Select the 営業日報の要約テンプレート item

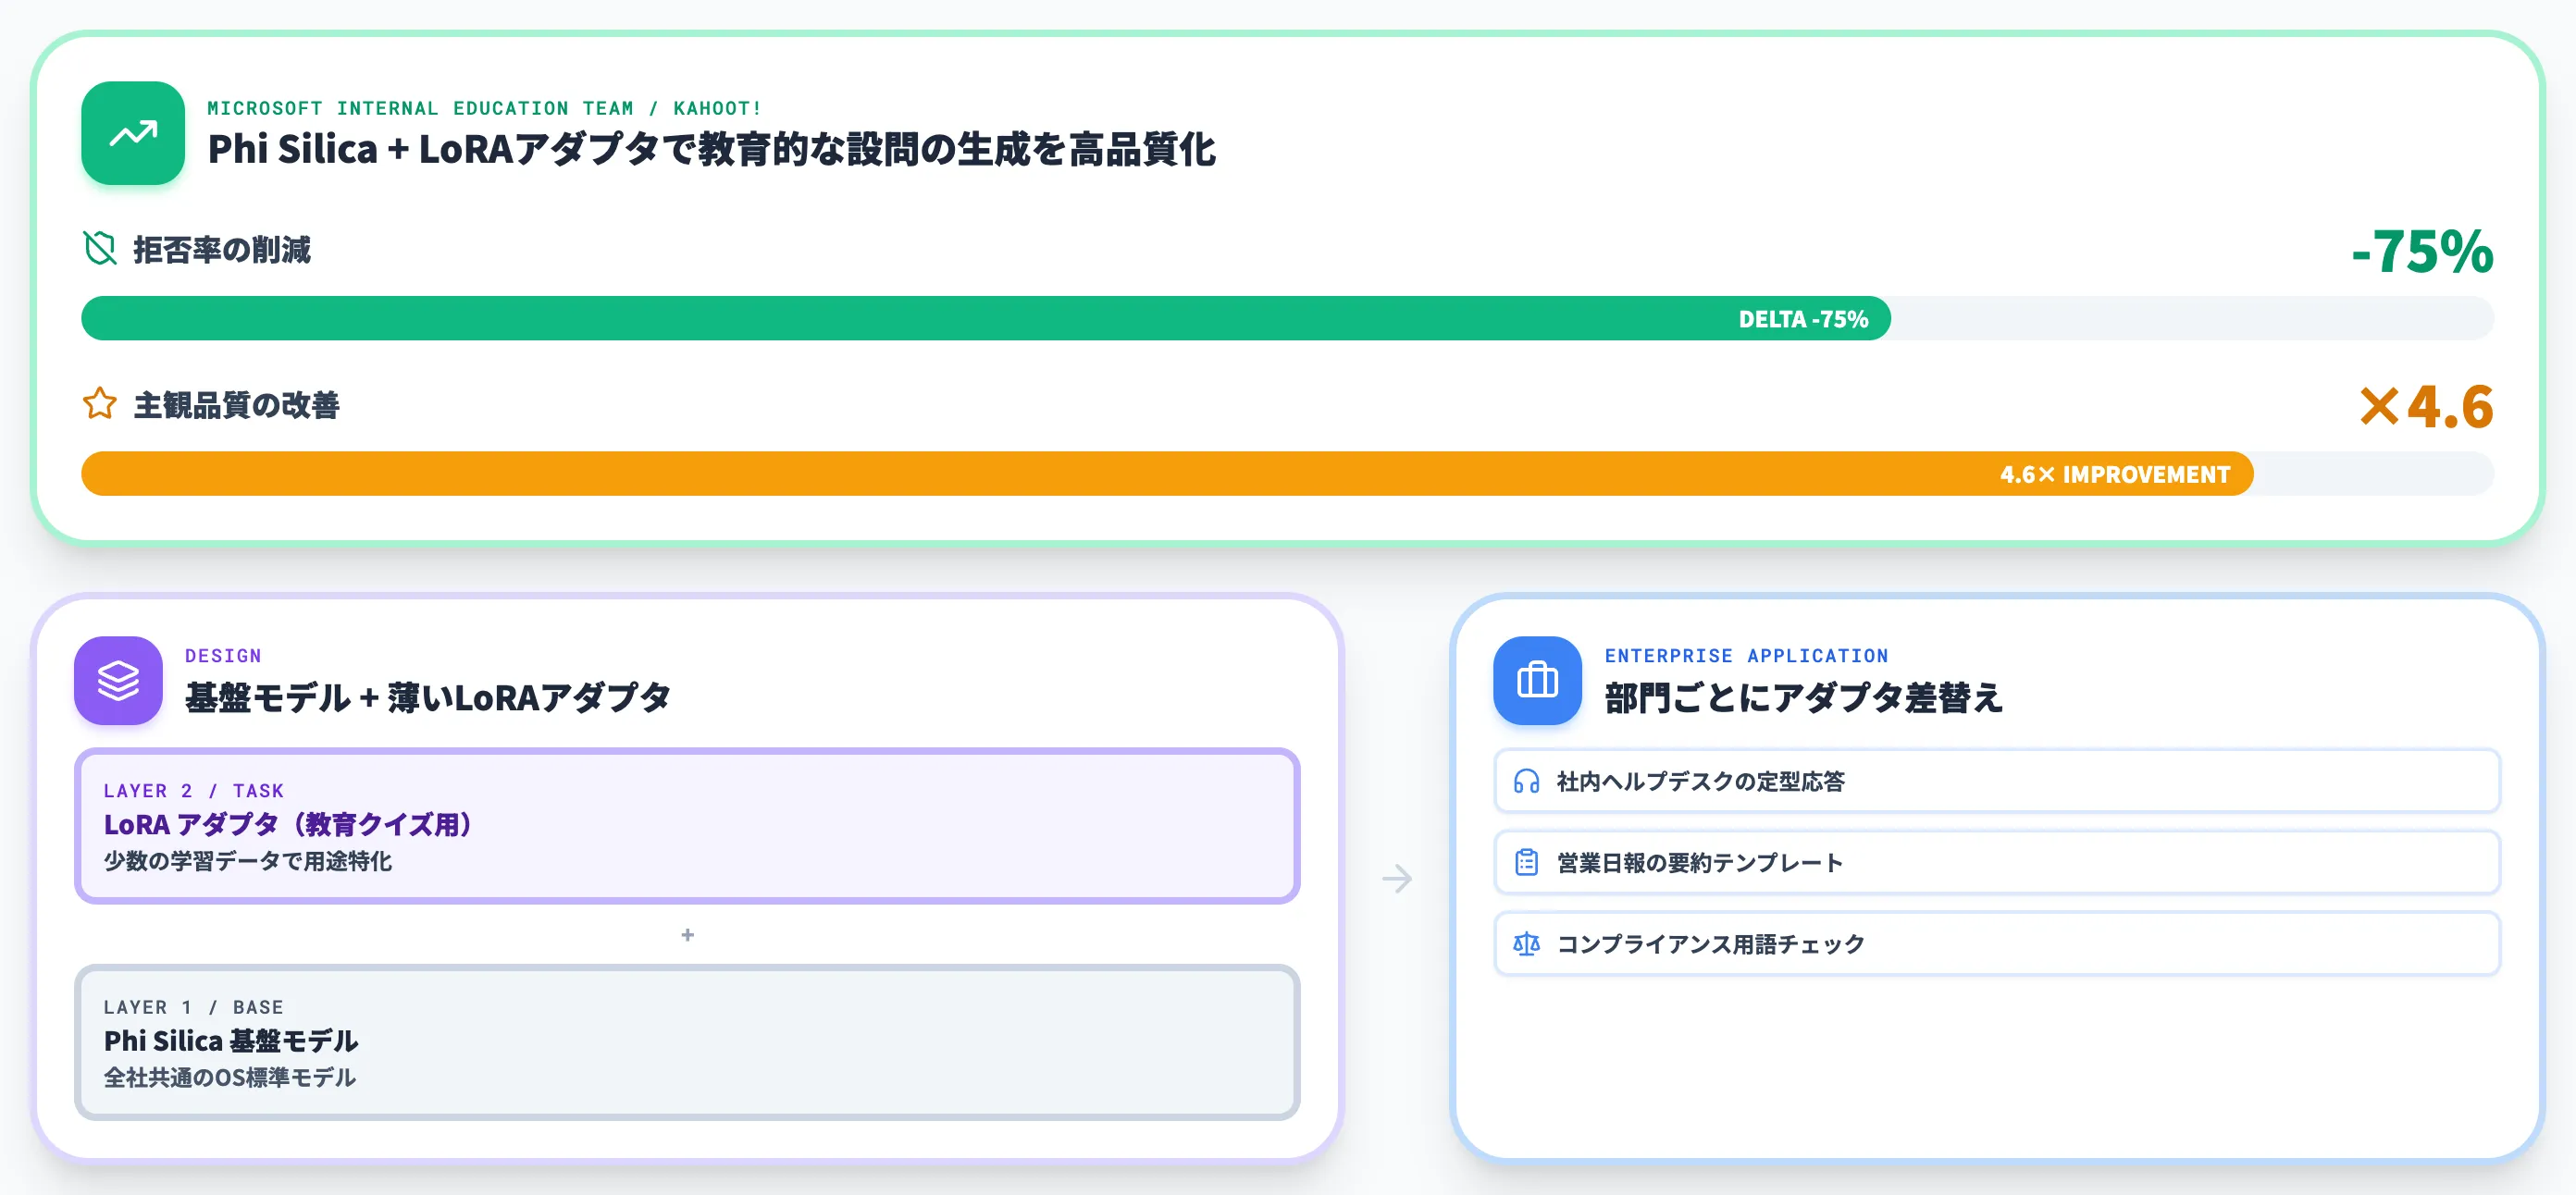click(x=1996, y=862)
